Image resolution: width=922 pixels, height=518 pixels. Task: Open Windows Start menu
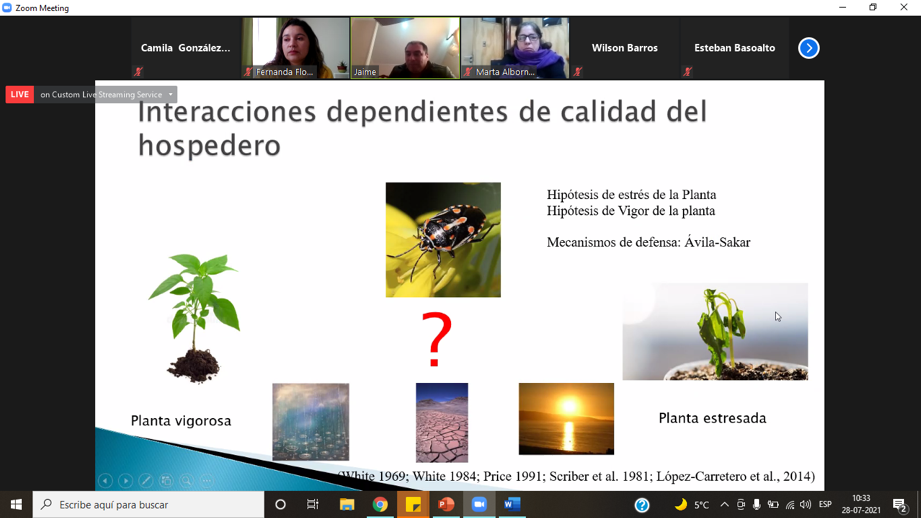[16, 504]
